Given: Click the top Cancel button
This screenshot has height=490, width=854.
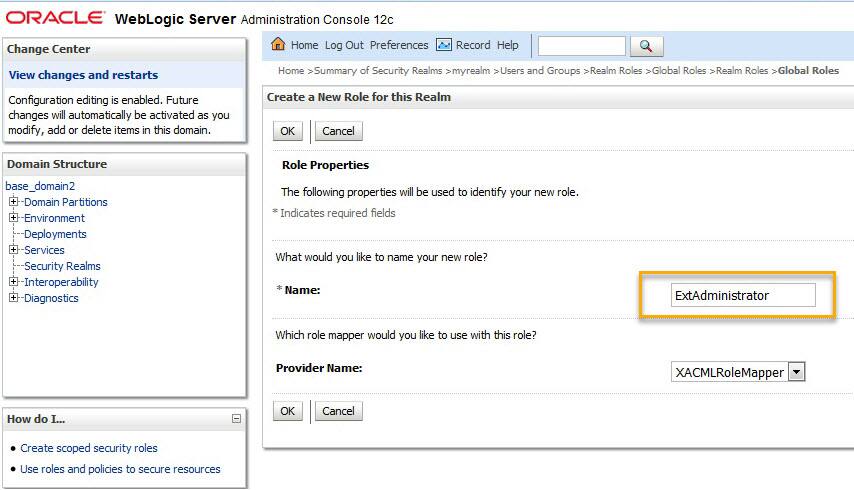Looking at the screenshot, I should point(338,131).
